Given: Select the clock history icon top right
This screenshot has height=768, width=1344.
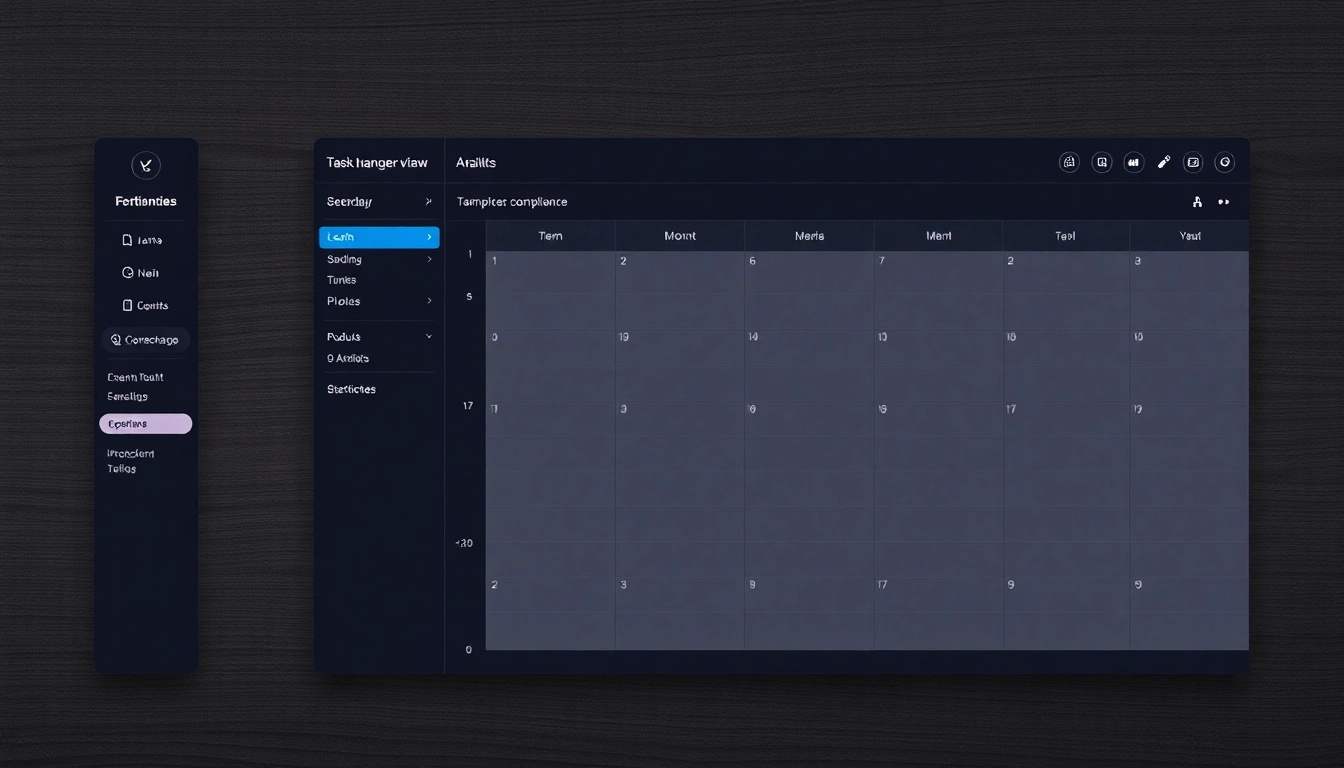Looking at the screenshot, I should [1224, 162].
